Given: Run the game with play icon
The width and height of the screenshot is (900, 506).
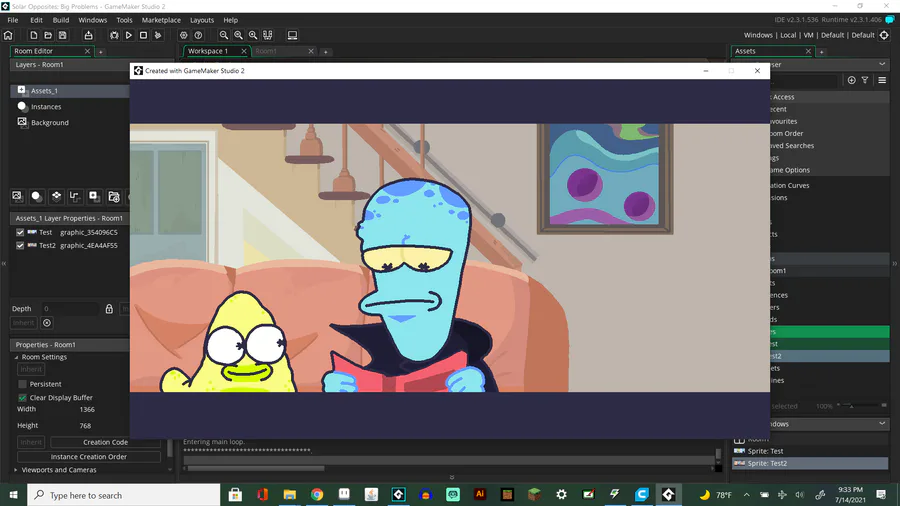Looking at the screenshot, I should (x=129, y=35).
